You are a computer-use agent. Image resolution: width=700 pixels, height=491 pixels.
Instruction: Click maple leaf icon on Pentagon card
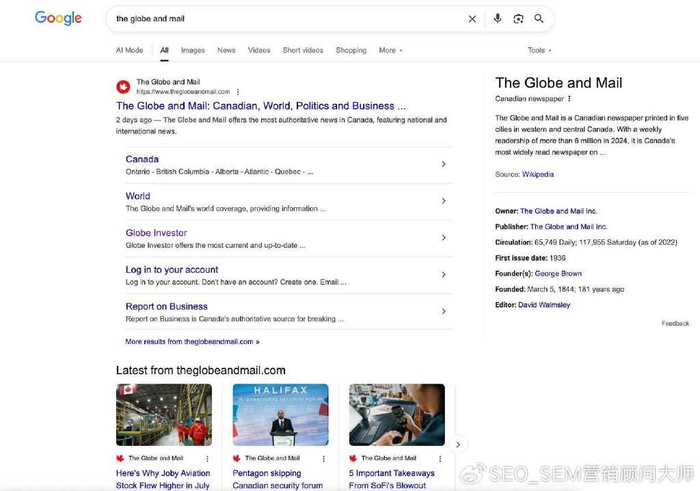pyautogui.click(x=237, y=458)
